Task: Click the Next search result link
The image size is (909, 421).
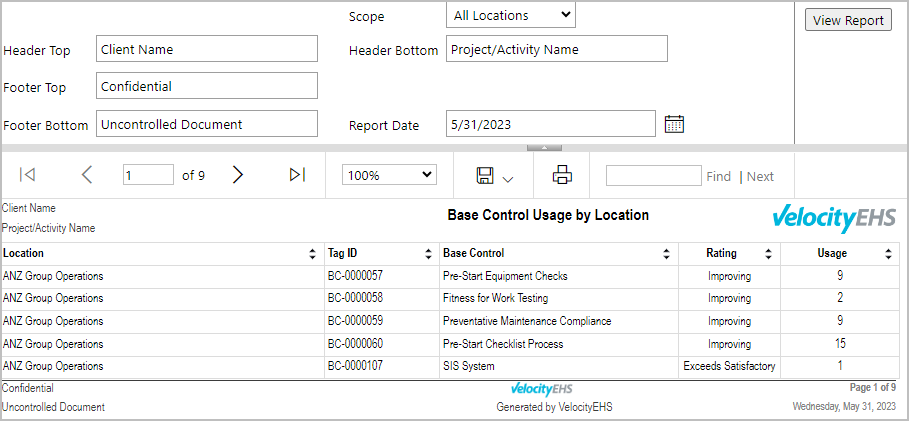Action: (x=760, y=176)
